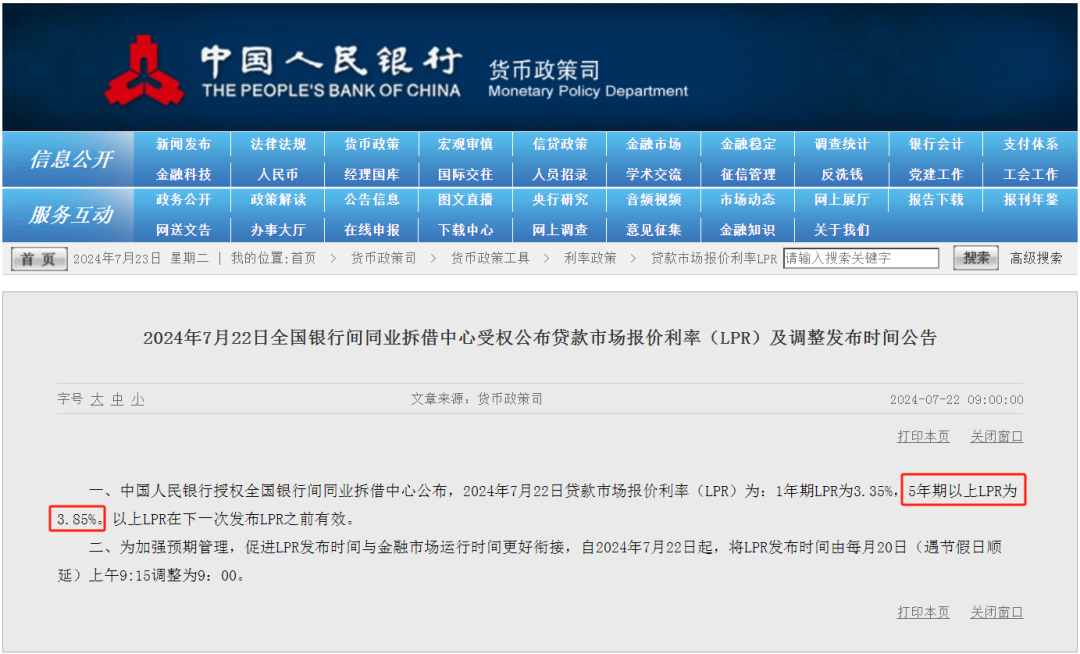Click the 信息公开 section label

coord(70,159)
